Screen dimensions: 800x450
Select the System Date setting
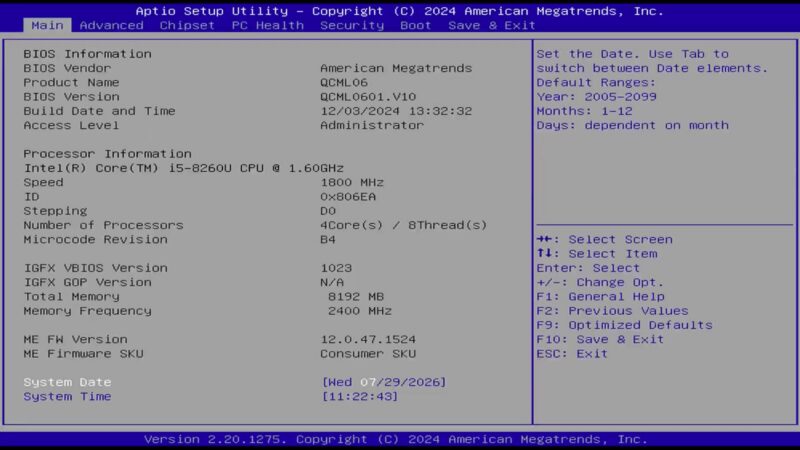coord(67,382)
